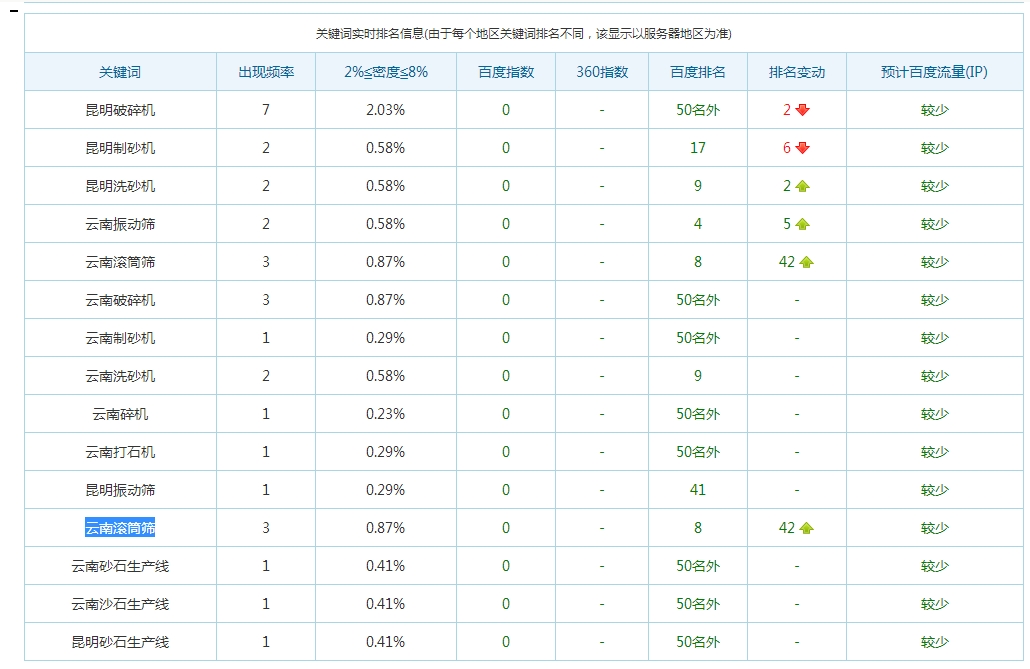Image resolution: width=1030 pixels, height=669 pixels.
Task: Click 较少 in the 昆明破碎机 row
Action: click(934, 110)
